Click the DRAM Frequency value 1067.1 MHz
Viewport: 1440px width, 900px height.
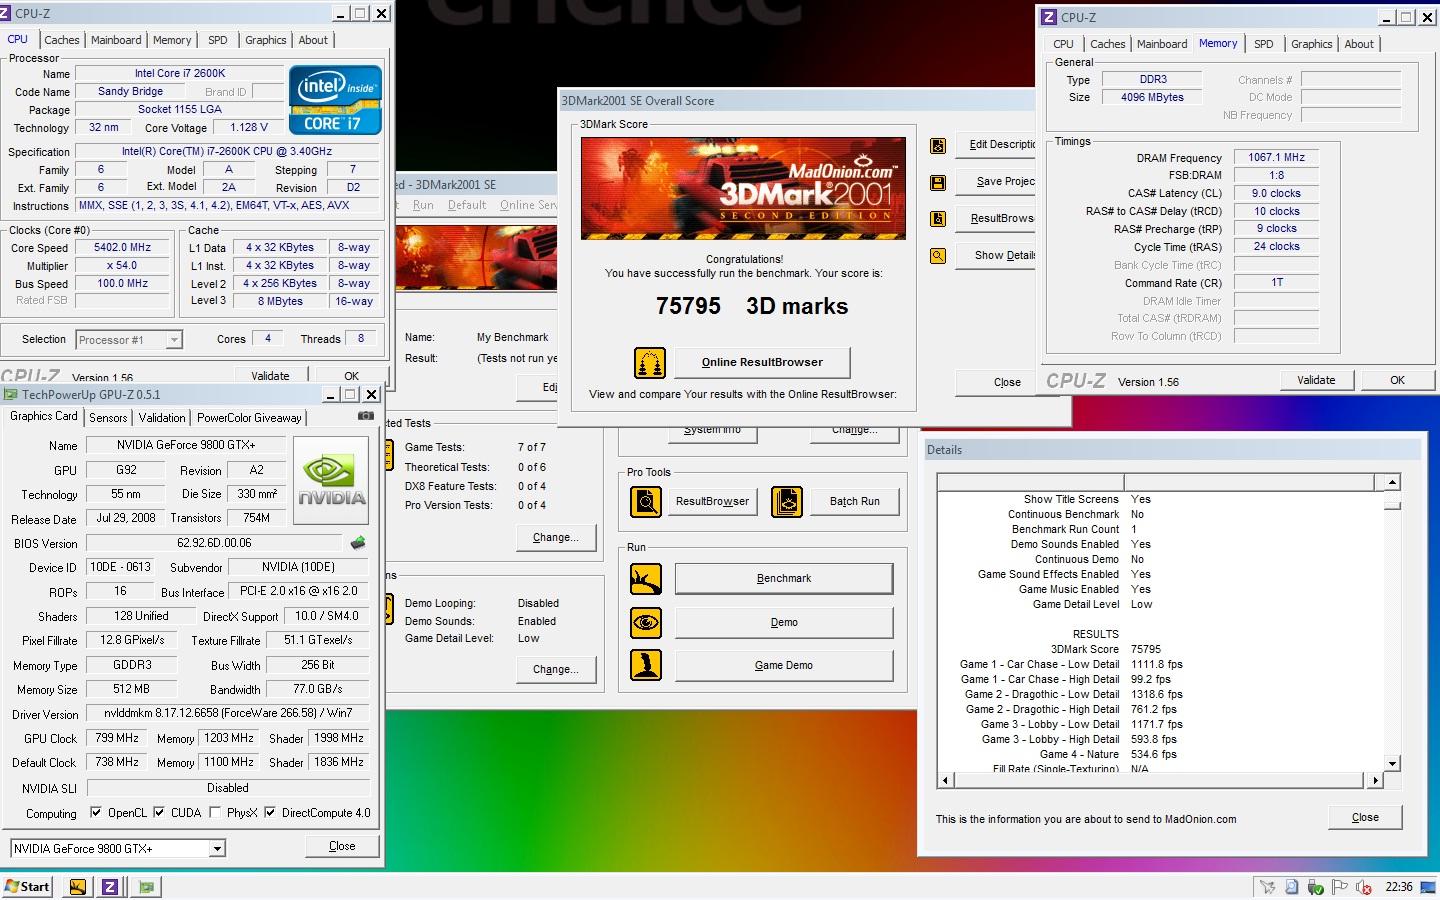pos(1276,157)
